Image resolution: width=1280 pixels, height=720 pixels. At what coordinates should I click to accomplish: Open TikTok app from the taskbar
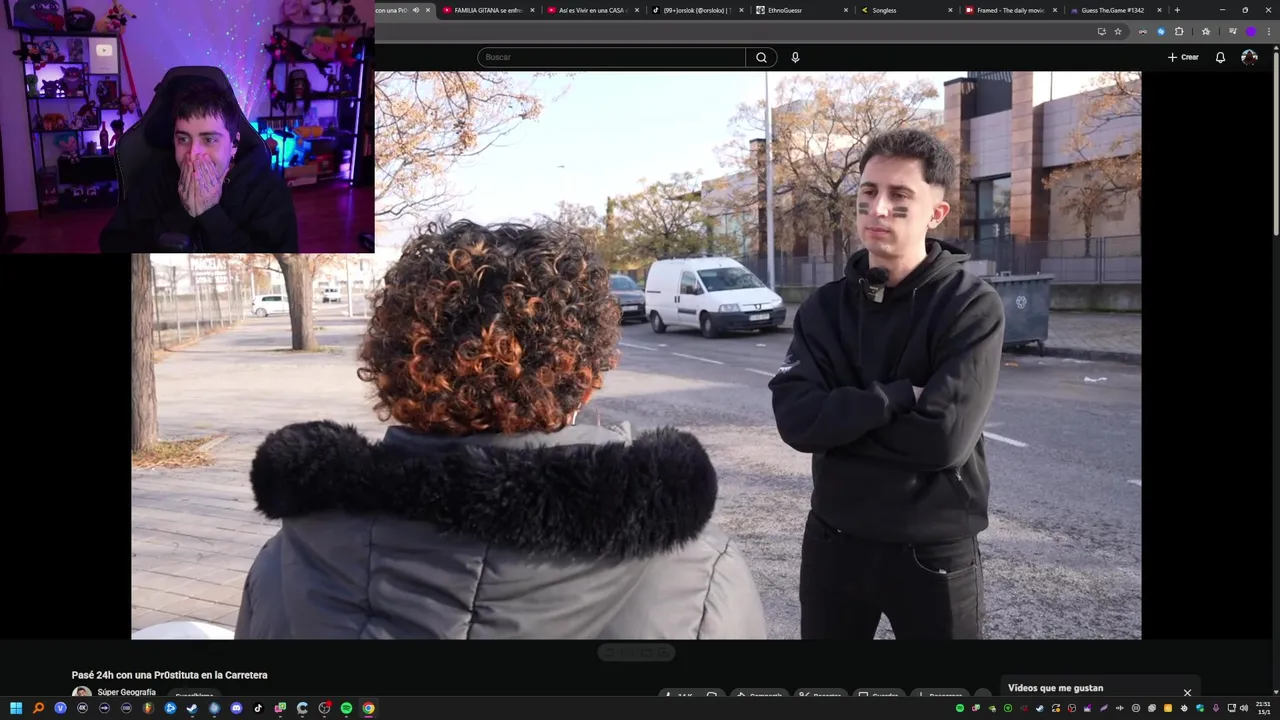pos(258,708)
